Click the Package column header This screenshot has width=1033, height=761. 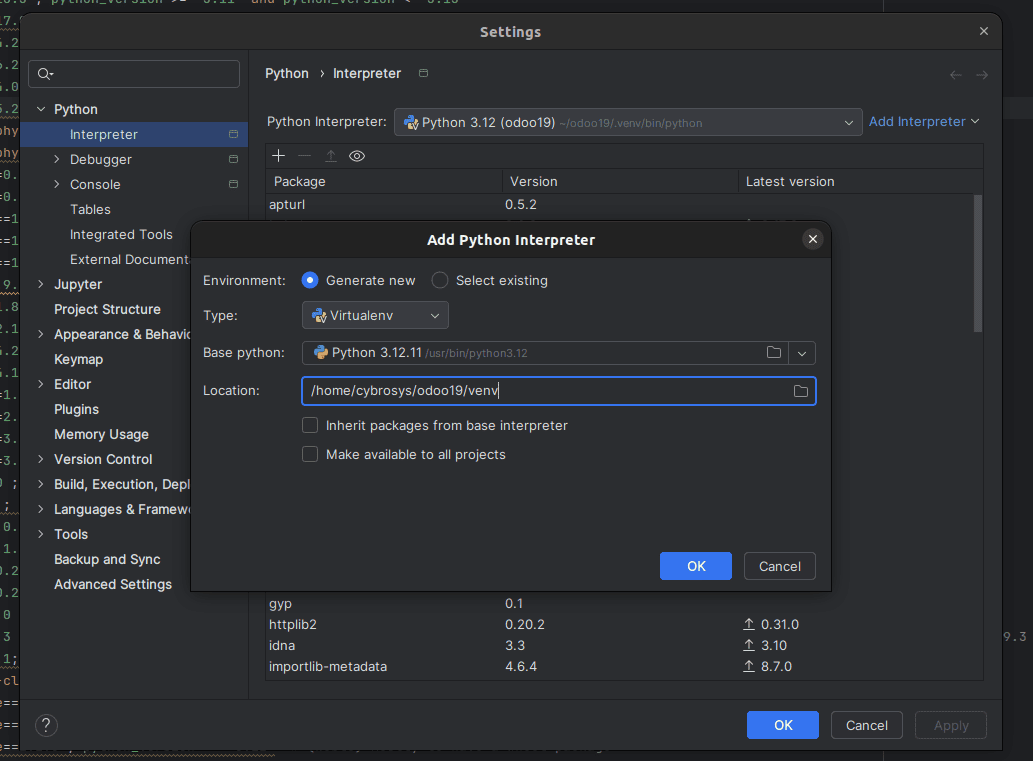[384, 181]
